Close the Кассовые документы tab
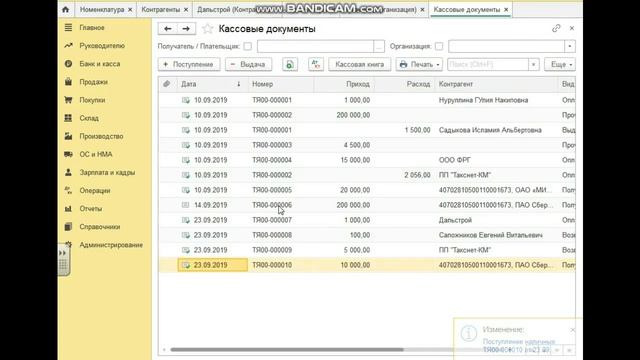 tap(506, 9)
